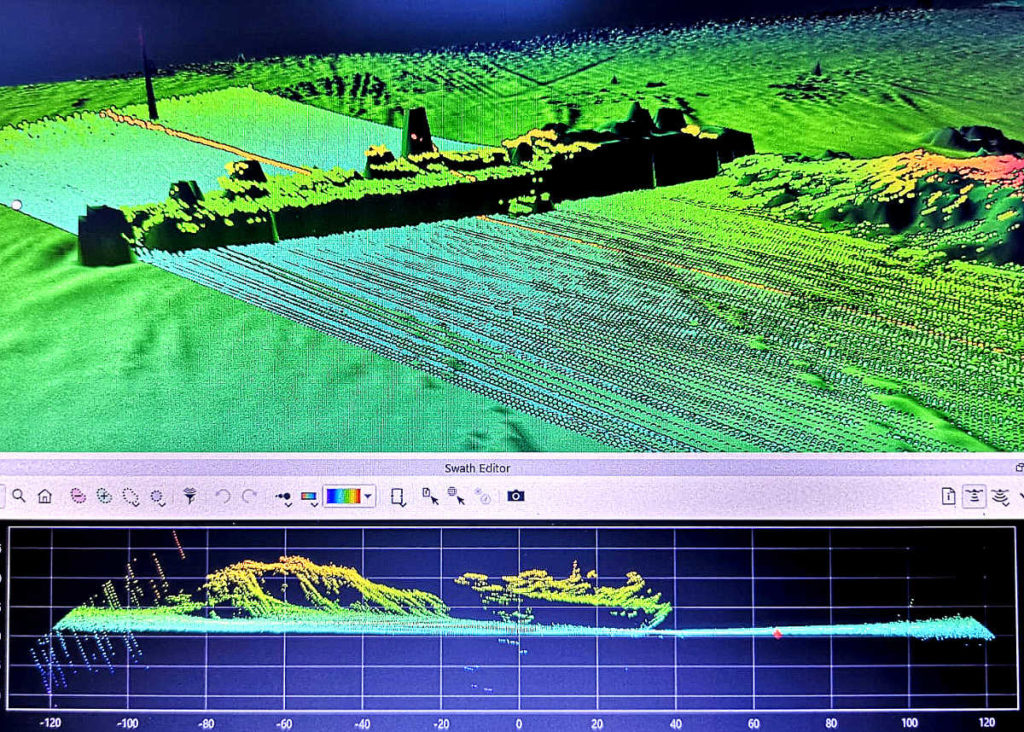Click the red highlighted sounding point

tap(777, 633)
